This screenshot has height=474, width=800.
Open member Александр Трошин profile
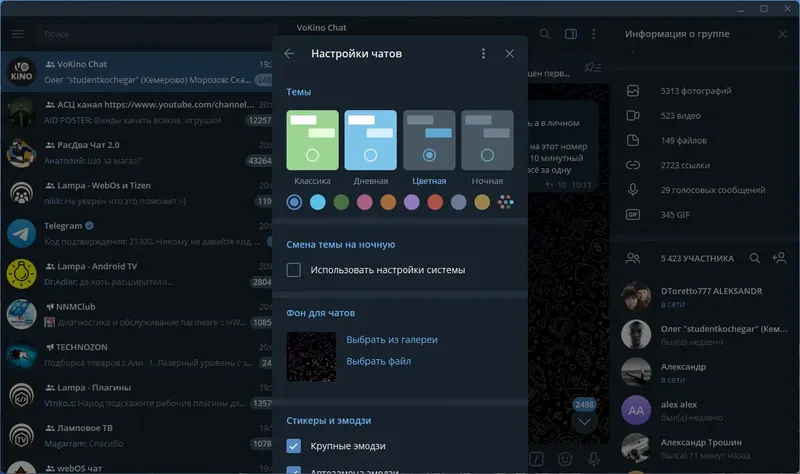point(704,448)
